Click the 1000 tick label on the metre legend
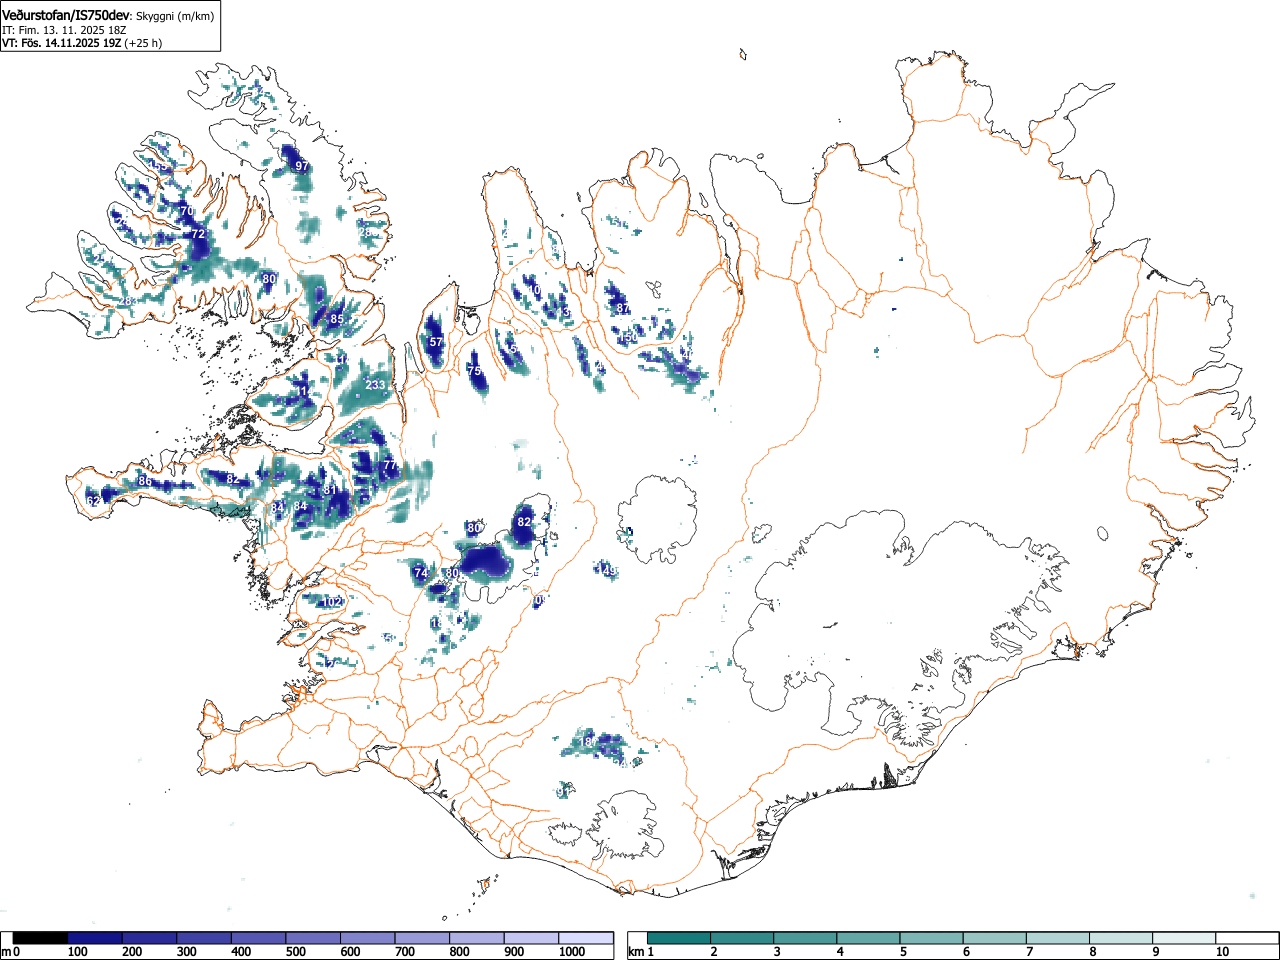Viewport: 1280px width, 960px height. click(x=572, y=952)
